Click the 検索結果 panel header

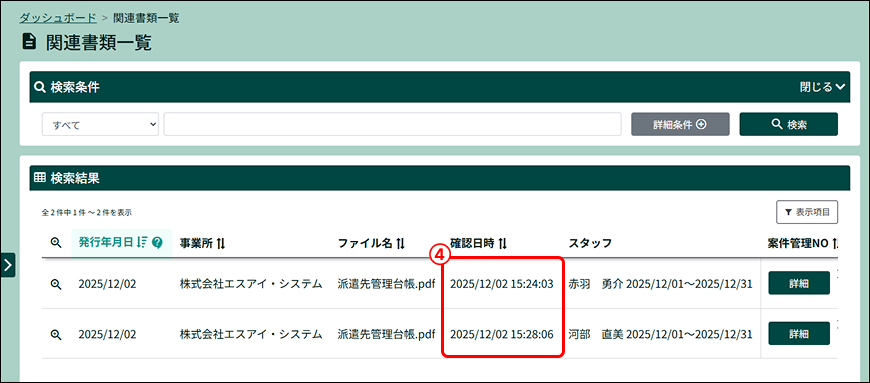[x=439, y=178]
